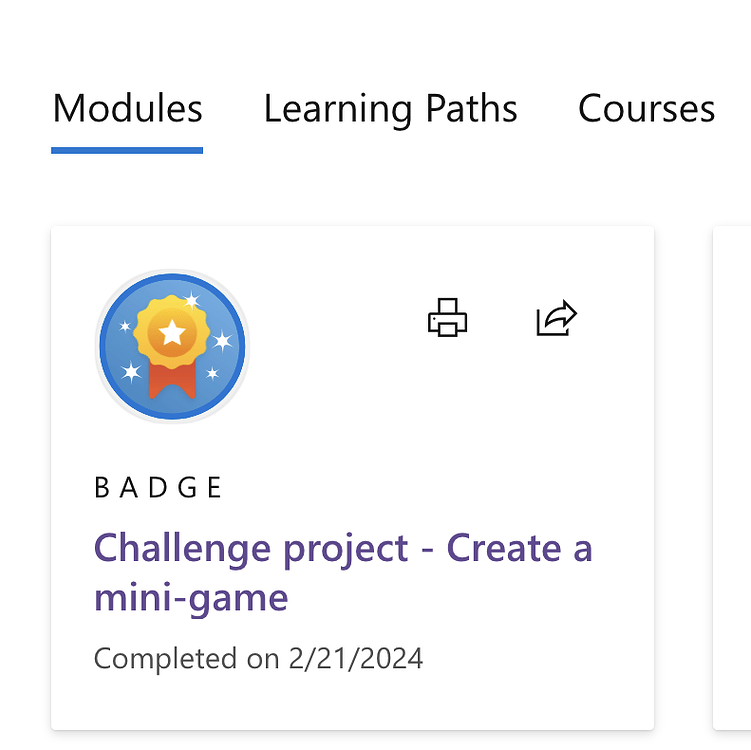Click the blue underline beneath Modules

coord(127,150)
